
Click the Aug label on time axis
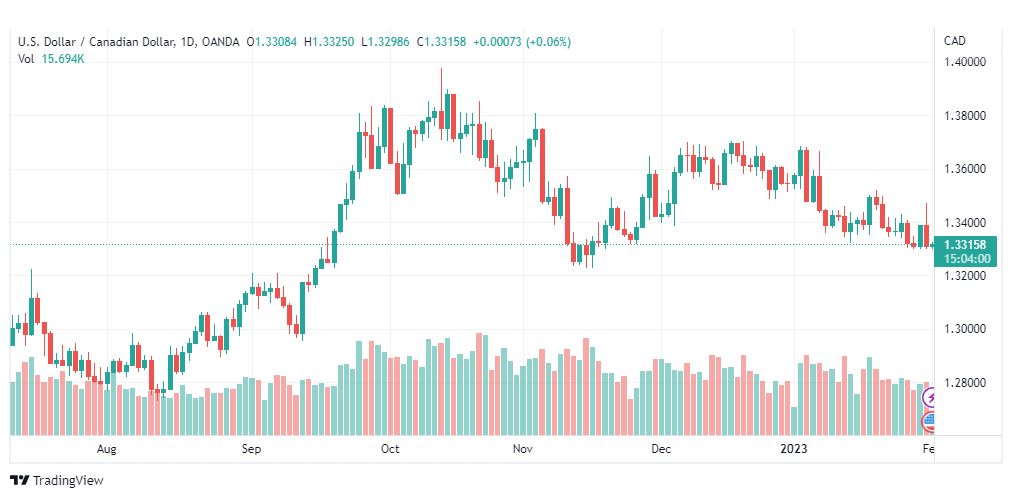tap(107, 449)
